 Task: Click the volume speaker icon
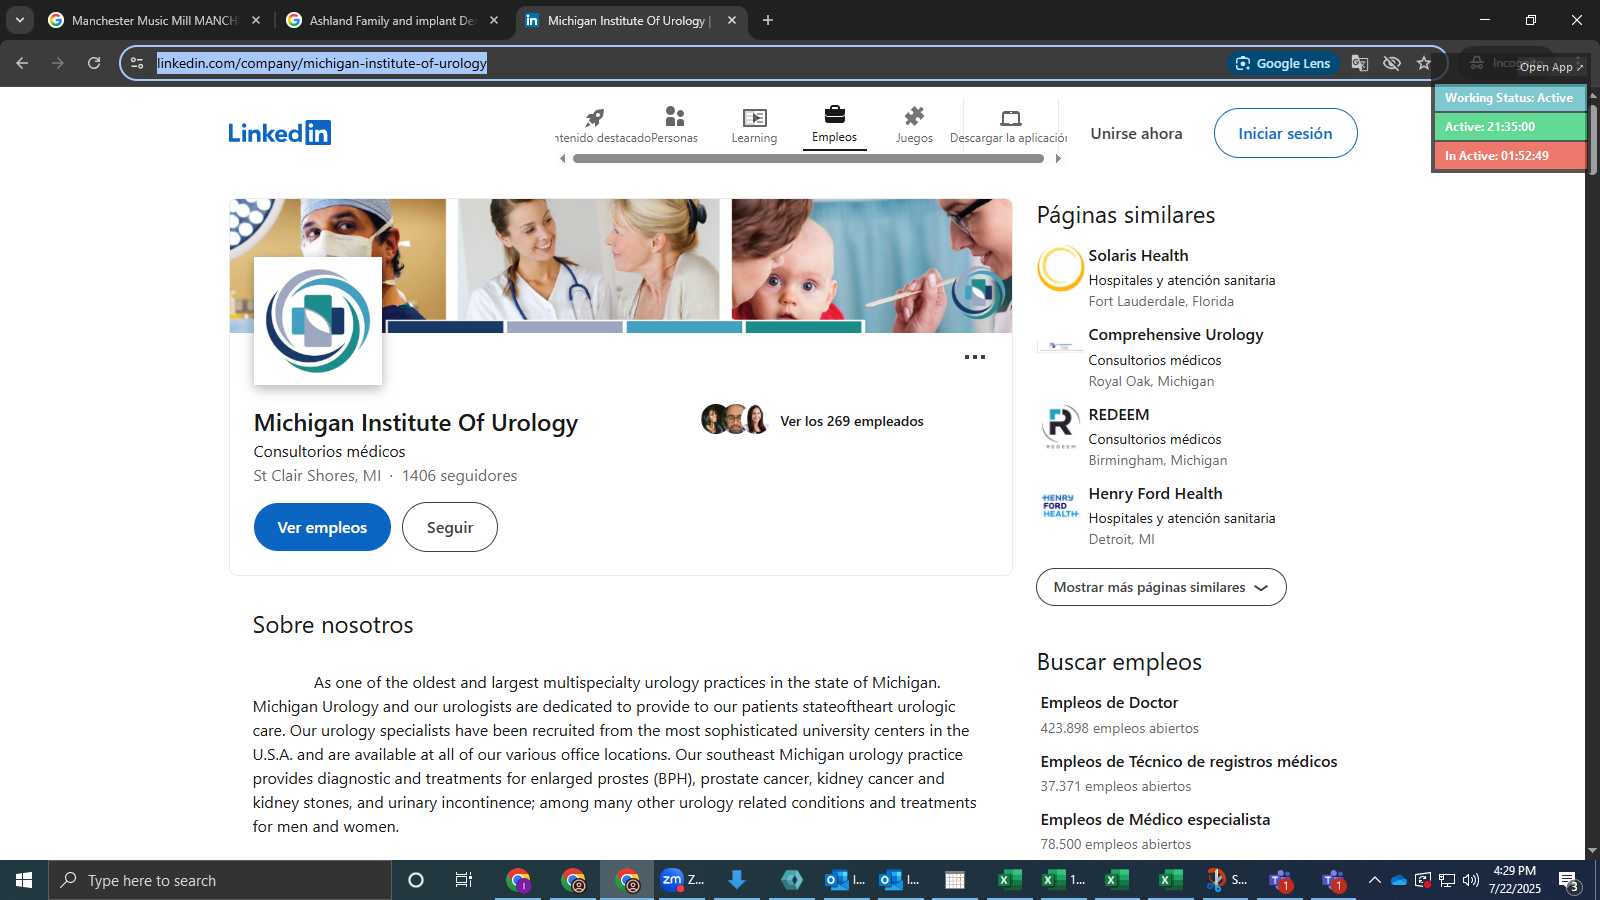pos(1471,880)
